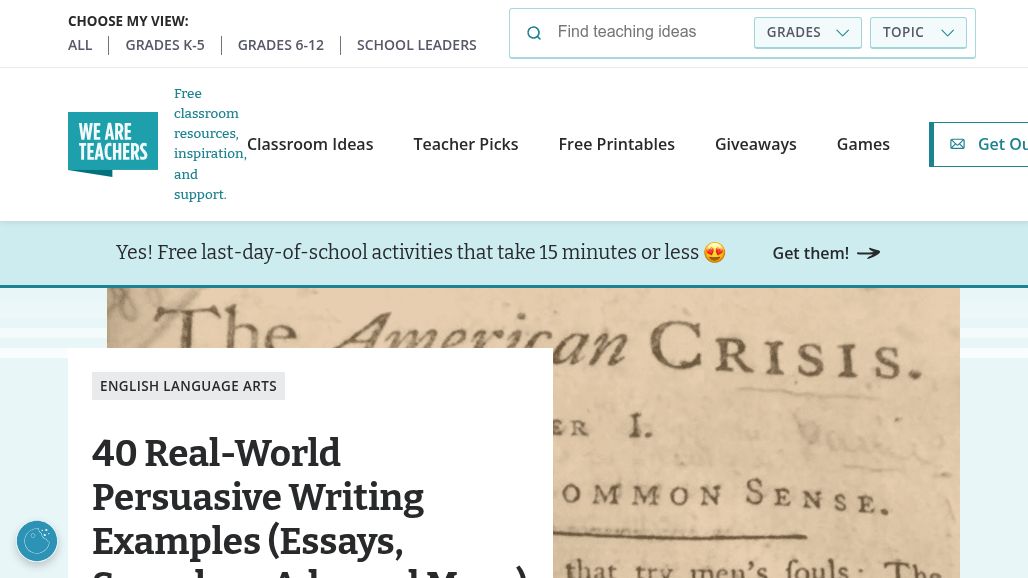Click the cookie preferences icon
Viewport: 1028px width, 578px height.
[x=37, y=541]
